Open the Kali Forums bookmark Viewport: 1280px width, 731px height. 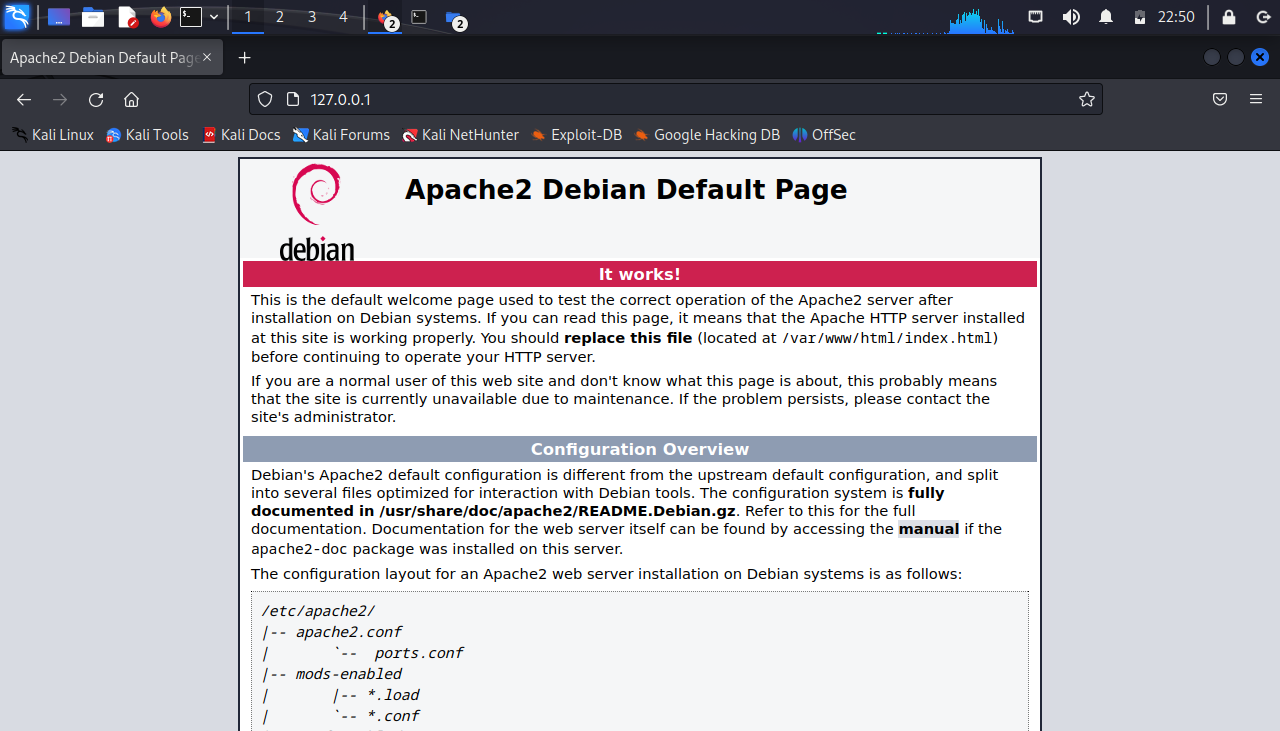click(x=341, y=135)
